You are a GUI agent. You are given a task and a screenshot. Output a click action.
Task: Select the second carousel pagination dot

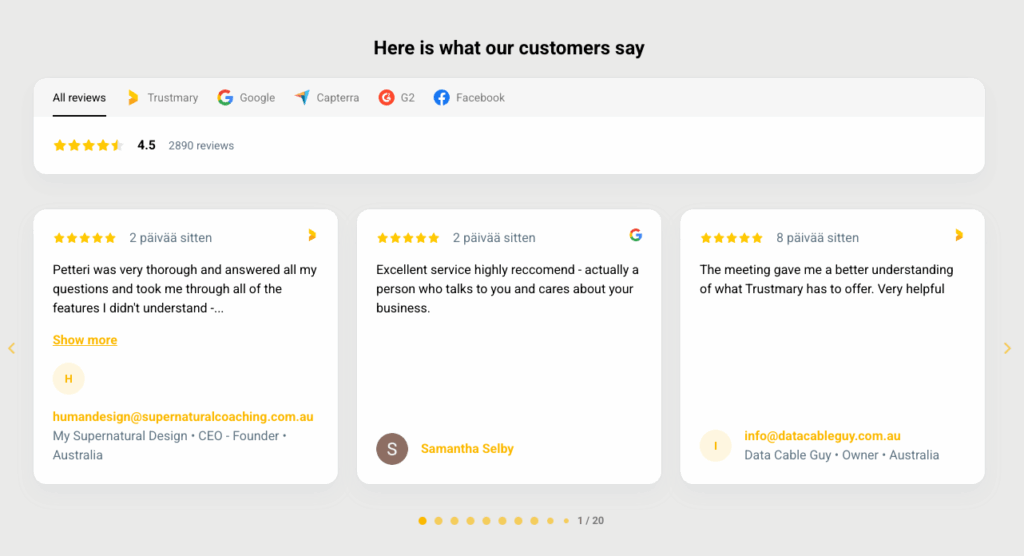pyautogui.click(x=438, y=521)
